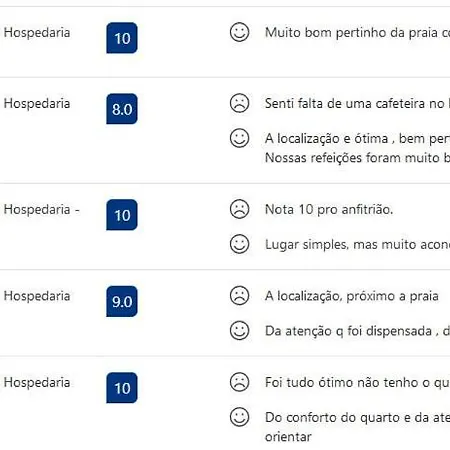This screenshot has width=450, height=450.
Task: Click the comment "A localização, próximo a praia"
Action: [x=352, y=296]
